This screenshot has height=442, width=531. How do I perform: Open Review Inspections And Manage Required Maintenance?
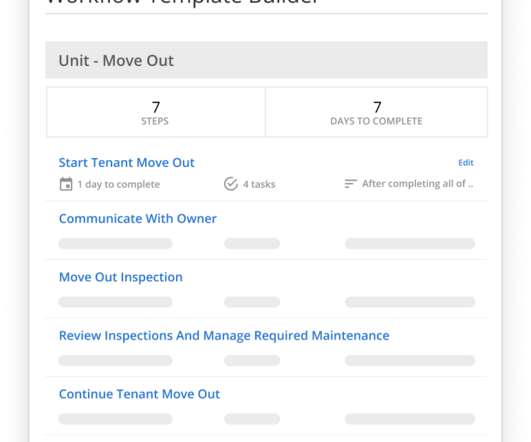(x=224, y=336)
